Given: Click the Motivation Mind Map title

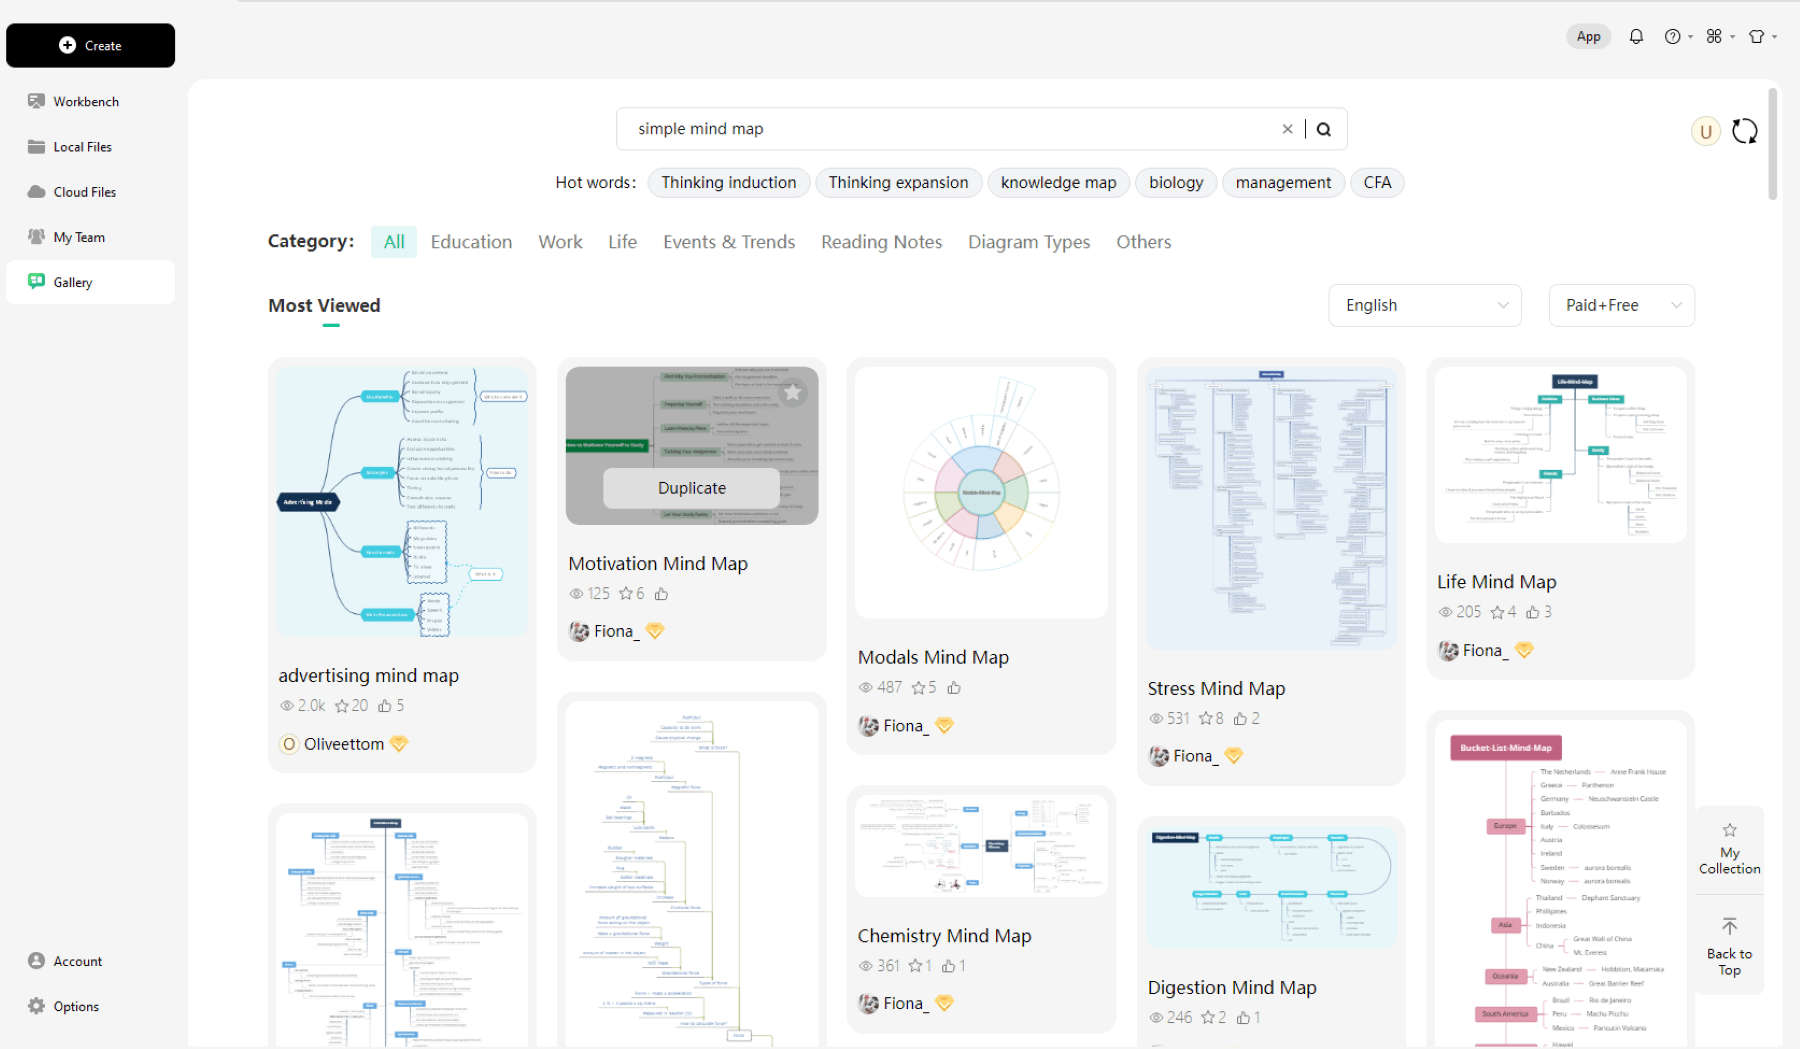Looking at the screenshot, I should tap(658, 564).
